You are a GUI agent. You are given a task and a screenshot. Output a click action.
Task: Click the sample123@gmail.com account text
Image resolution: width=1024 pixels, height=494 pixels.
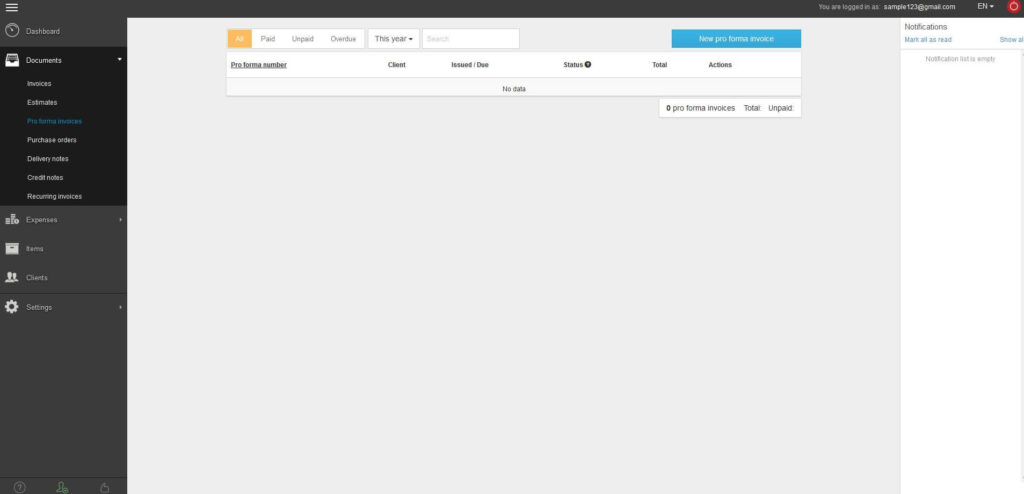920,7
